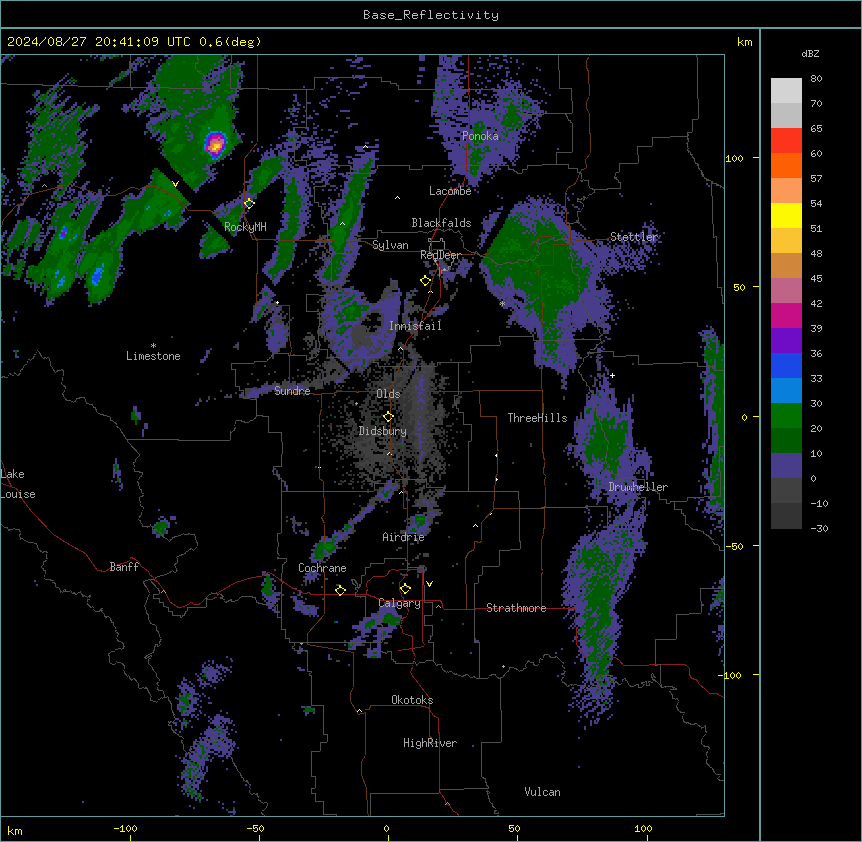This screenshot has height=842, width=862.
Task: Click the Lacombe city label
Action: coord(450,191)
